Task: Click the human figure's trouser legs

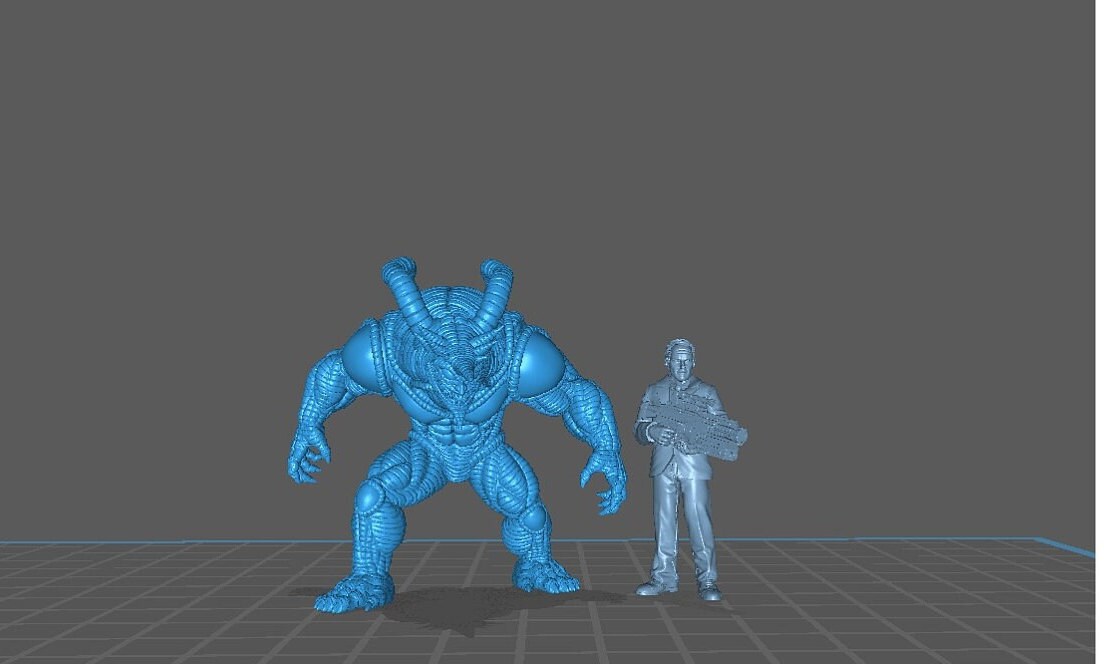Action: coord(682,530)
